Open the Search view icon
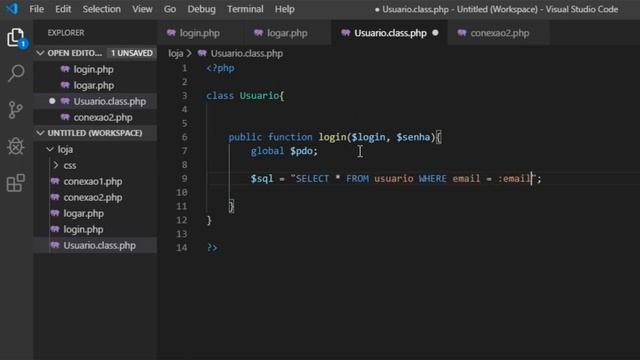 (x=16, y=74)
